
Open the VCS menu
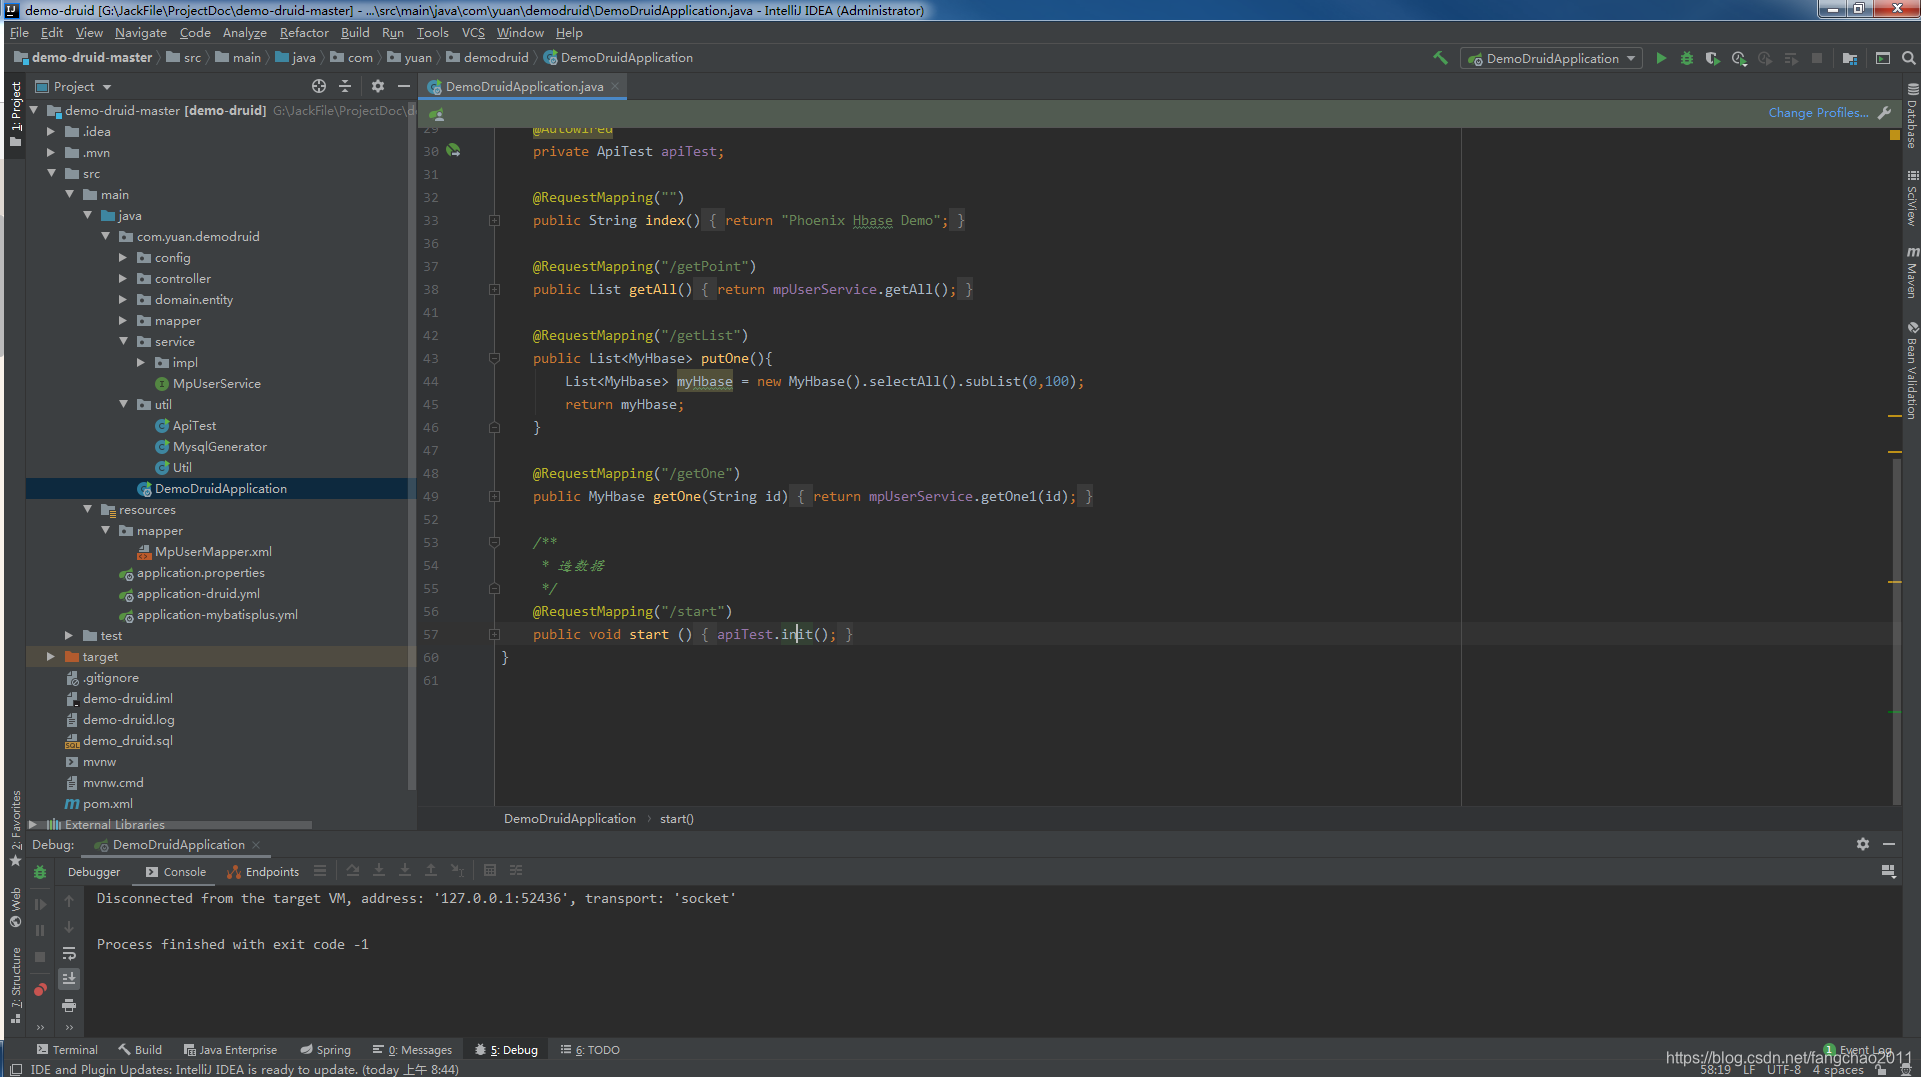pyautogui.click(x=473, y=32)
